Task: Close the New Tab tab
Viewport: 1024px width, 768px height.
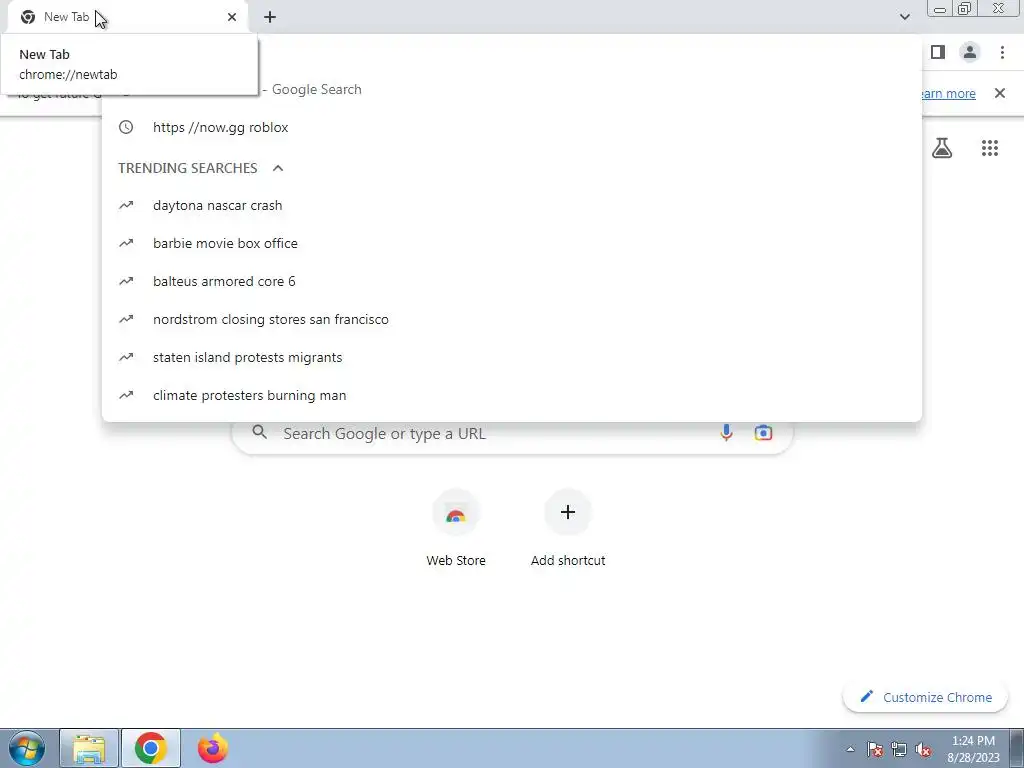Action: (x=232, y=17)
